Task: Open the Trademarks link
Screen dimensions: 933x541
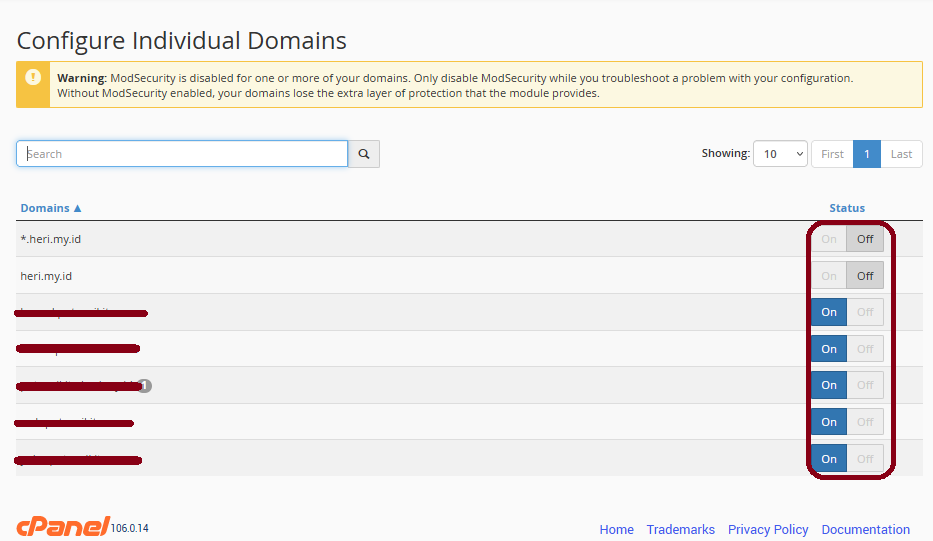Action: [680, 530]
